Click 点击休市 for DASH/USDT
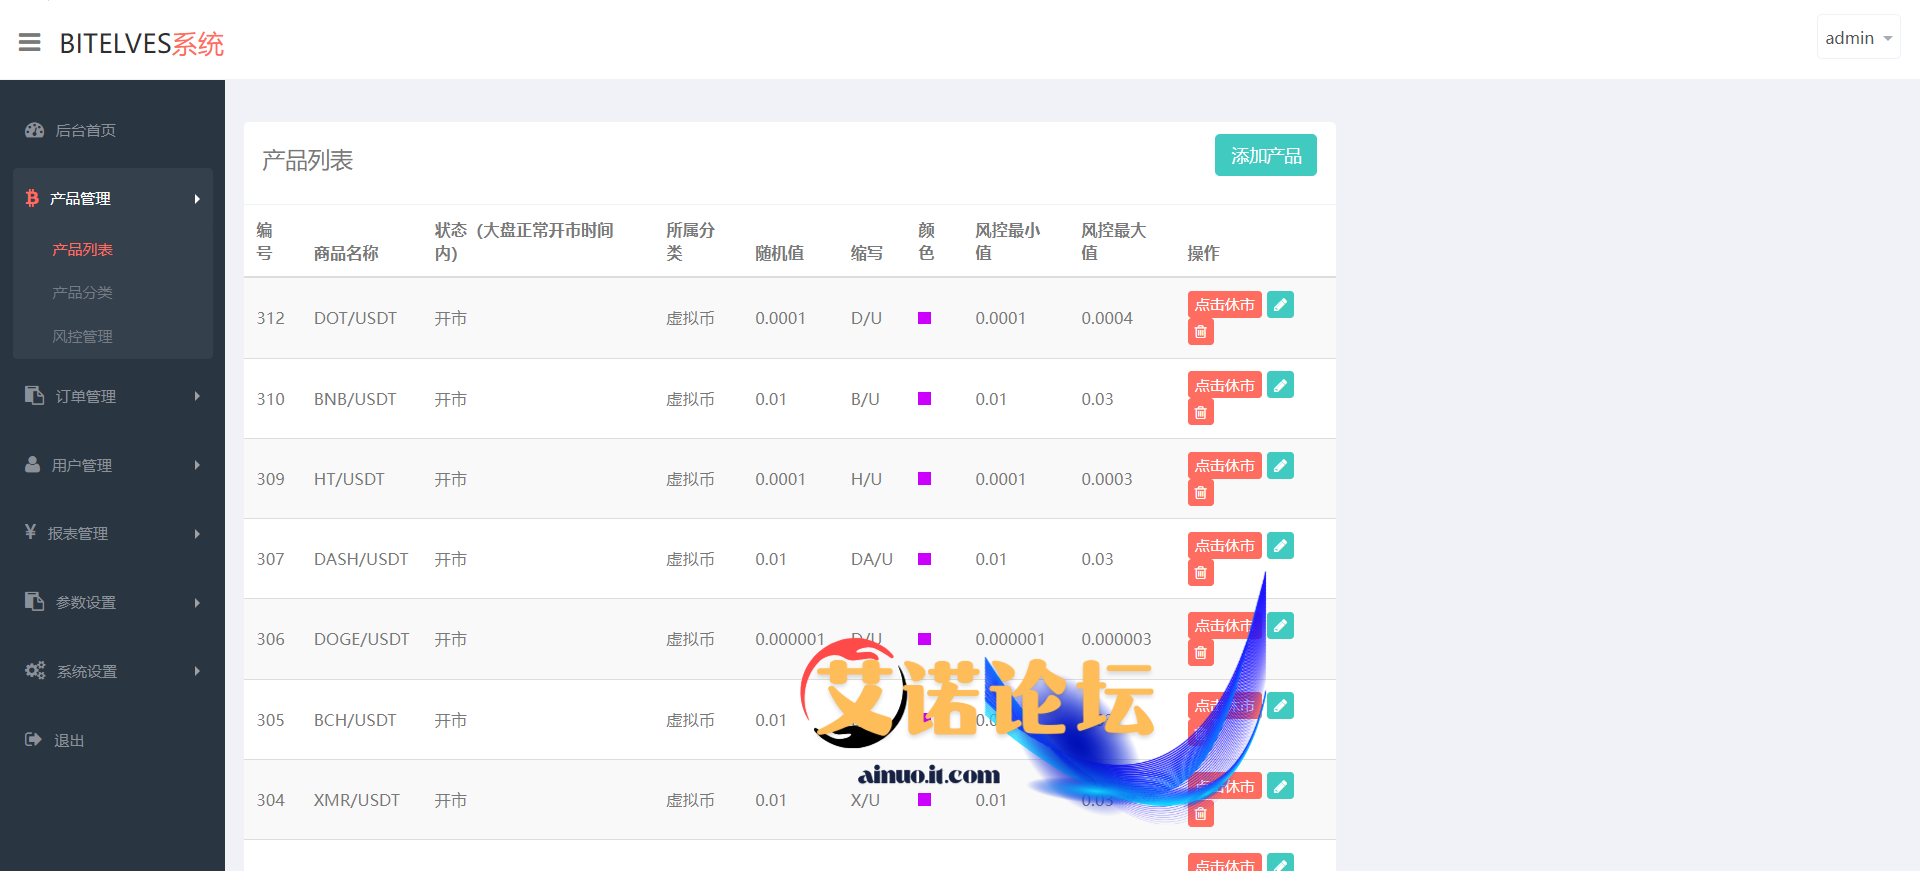Viewport: 1920px width, 871px height. [x=1224, y=545]
